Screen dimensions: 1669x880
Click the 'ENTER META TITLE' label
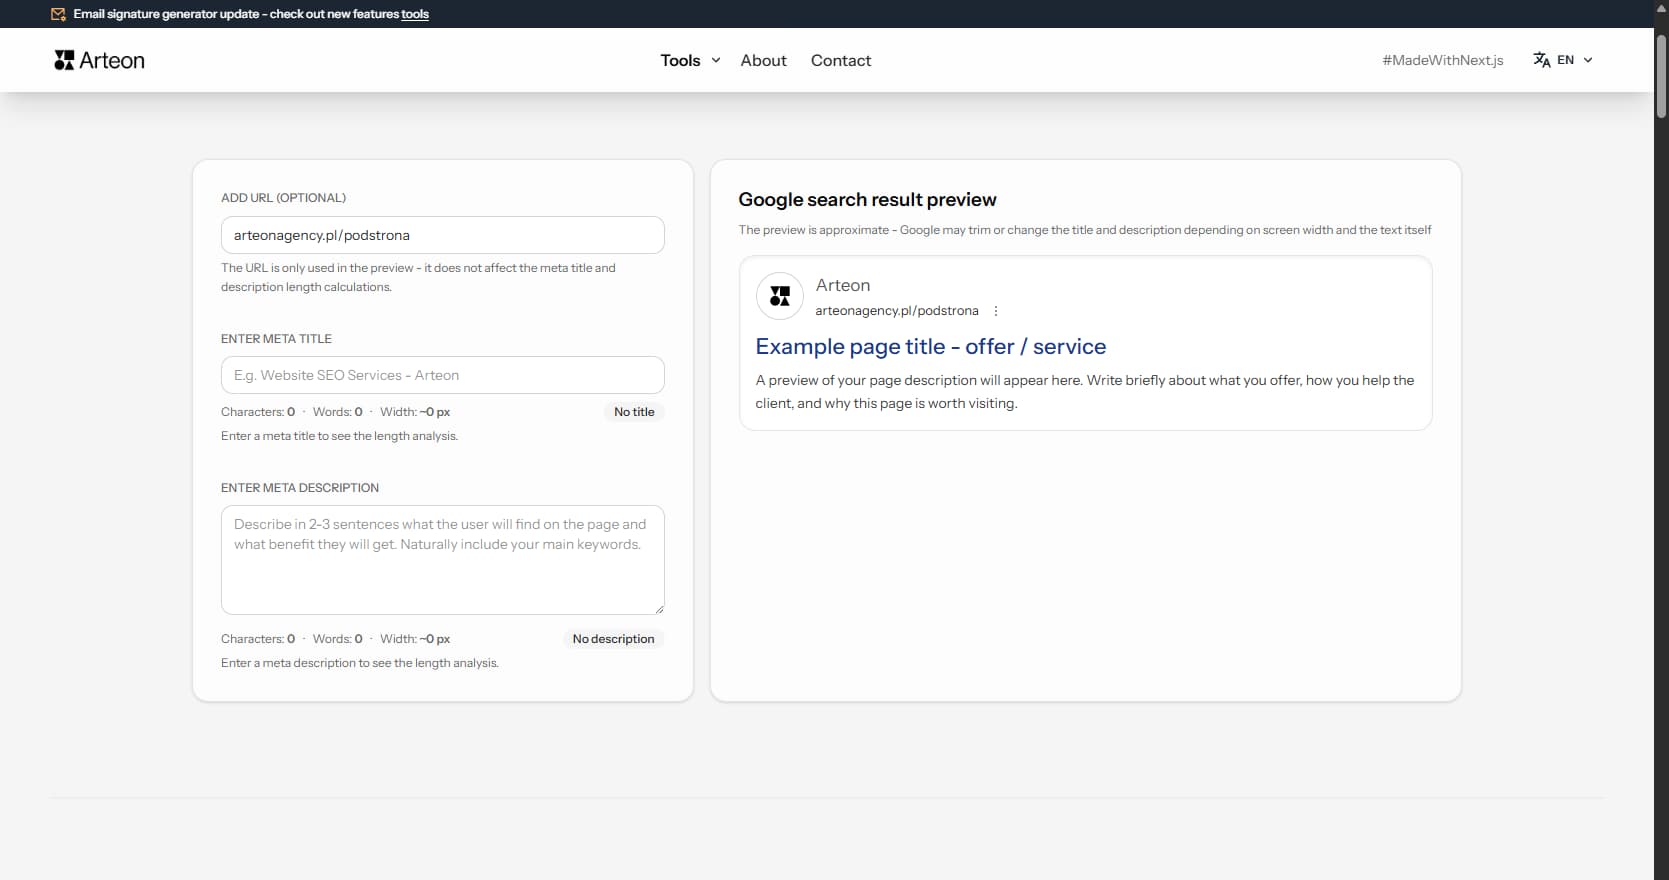(276, 339)
